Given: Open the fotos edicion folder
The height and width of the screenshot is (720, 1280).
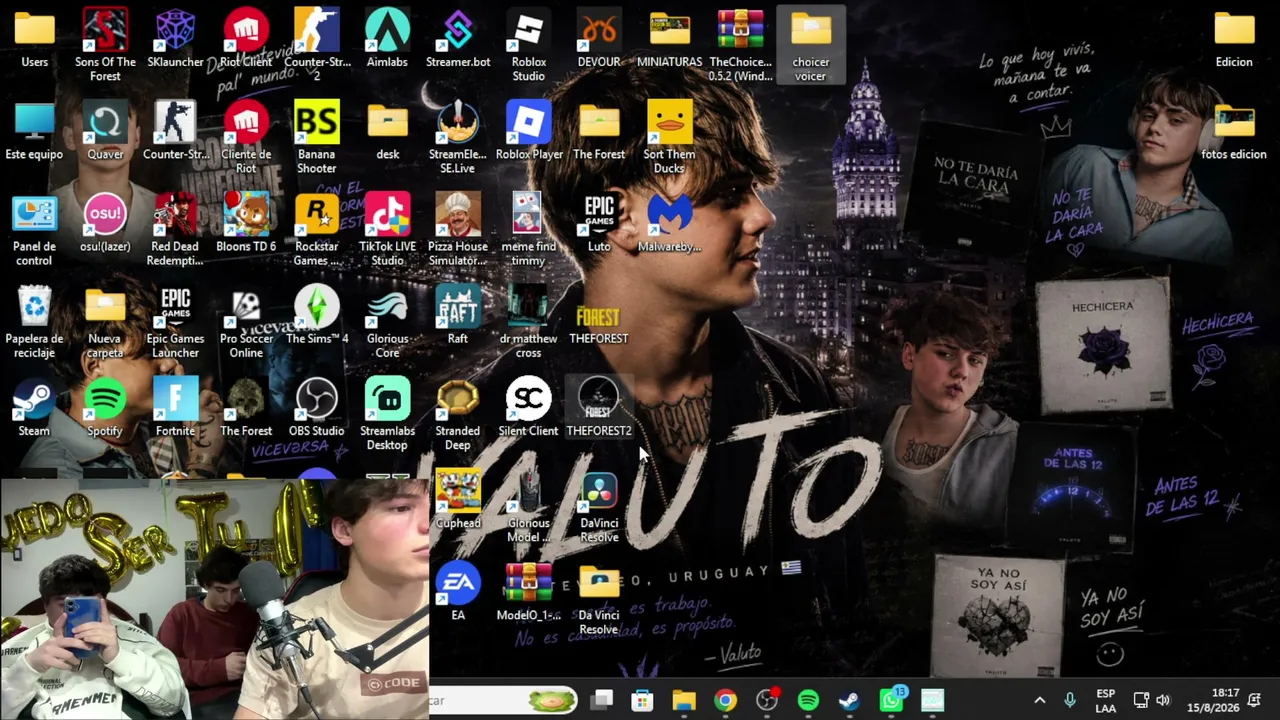Looking at the screenshot, I should pos(1234,132).
